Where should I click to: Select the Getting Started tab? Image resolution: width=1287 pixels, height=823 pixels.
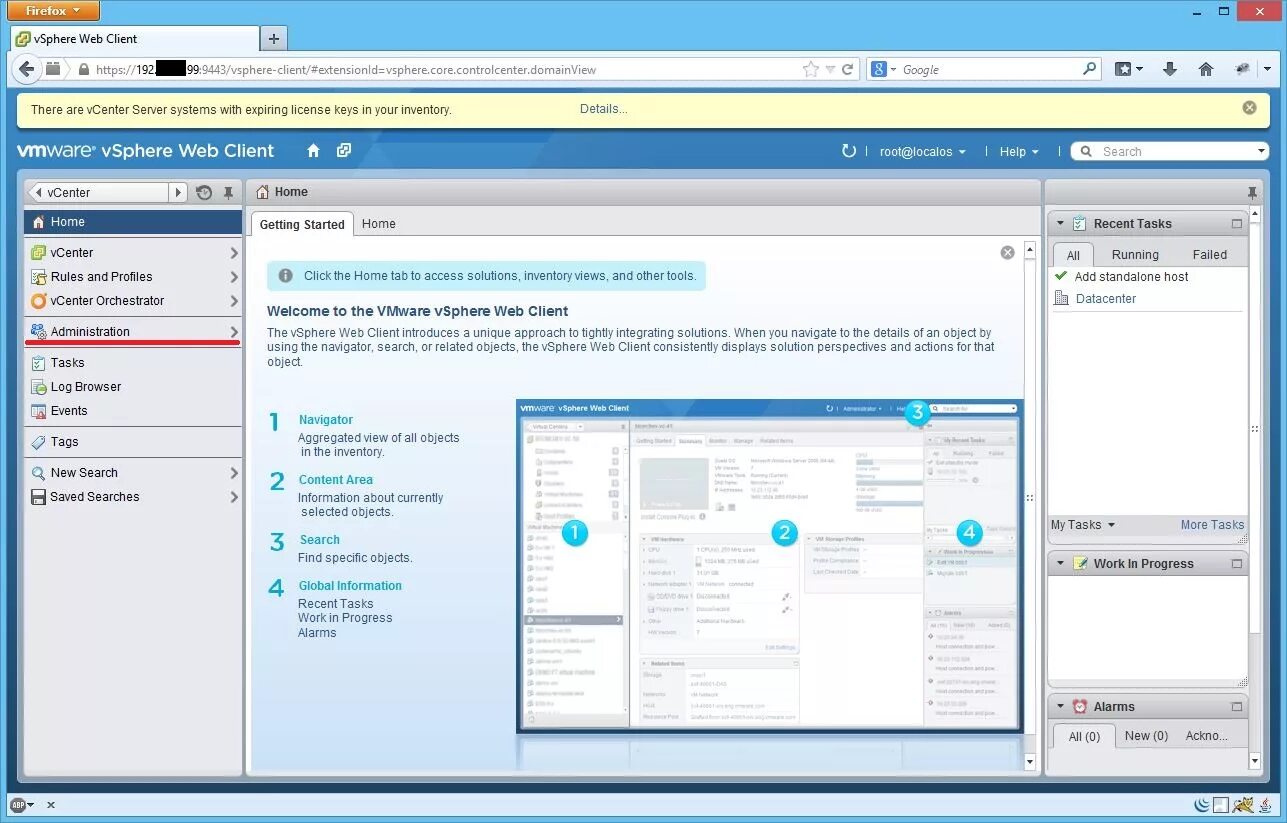pyautogui.click(x=301, y=224)
